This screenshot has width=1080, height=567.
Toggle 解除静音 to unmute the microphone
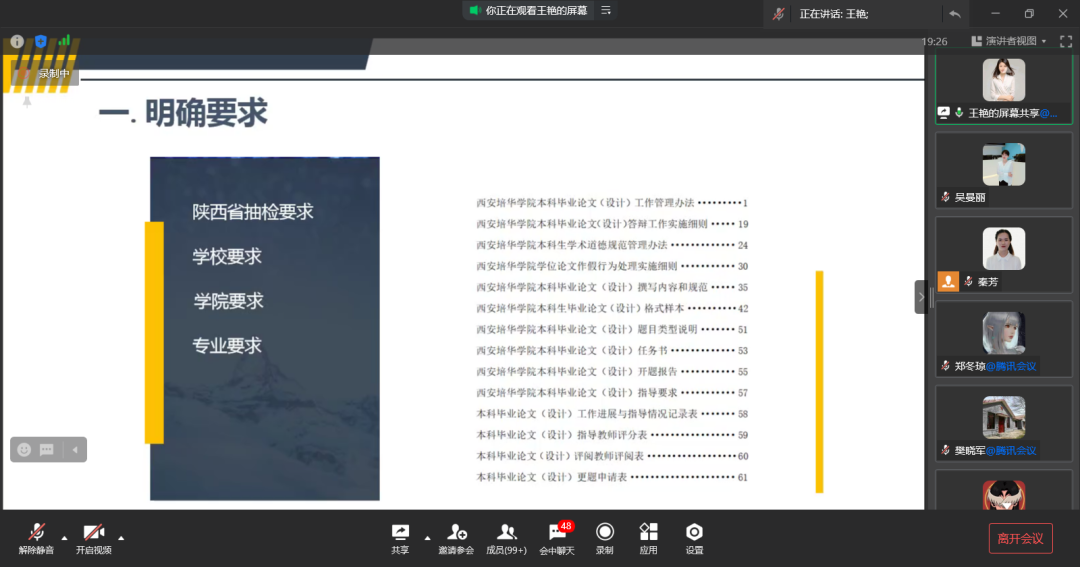pyautogui.click(x=37, y=533)
